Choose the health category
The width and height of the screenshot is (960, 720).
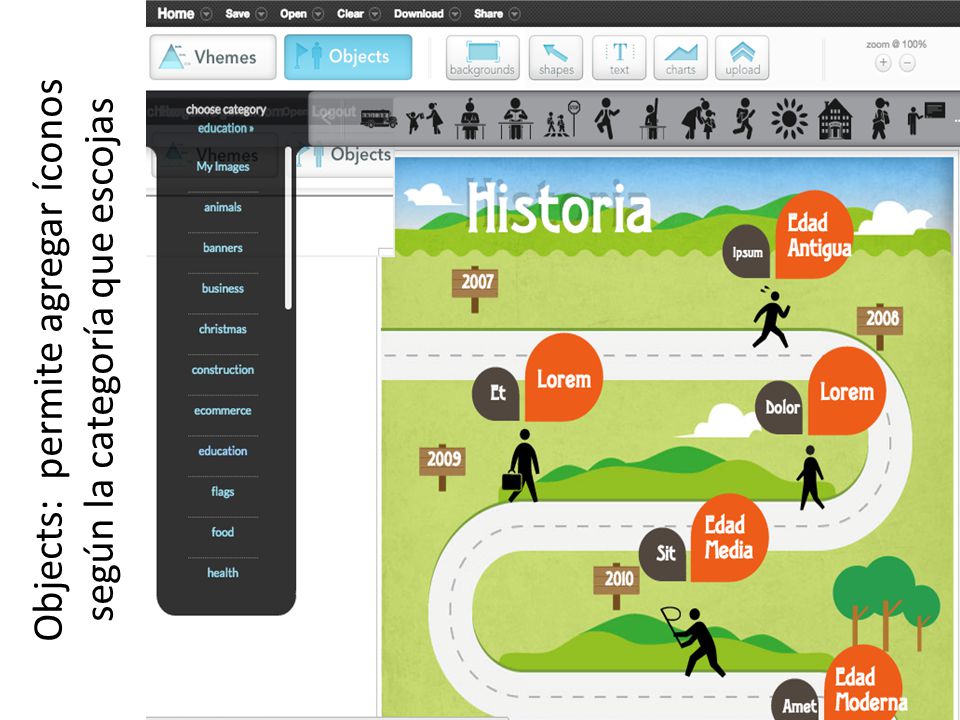[223, 572]
